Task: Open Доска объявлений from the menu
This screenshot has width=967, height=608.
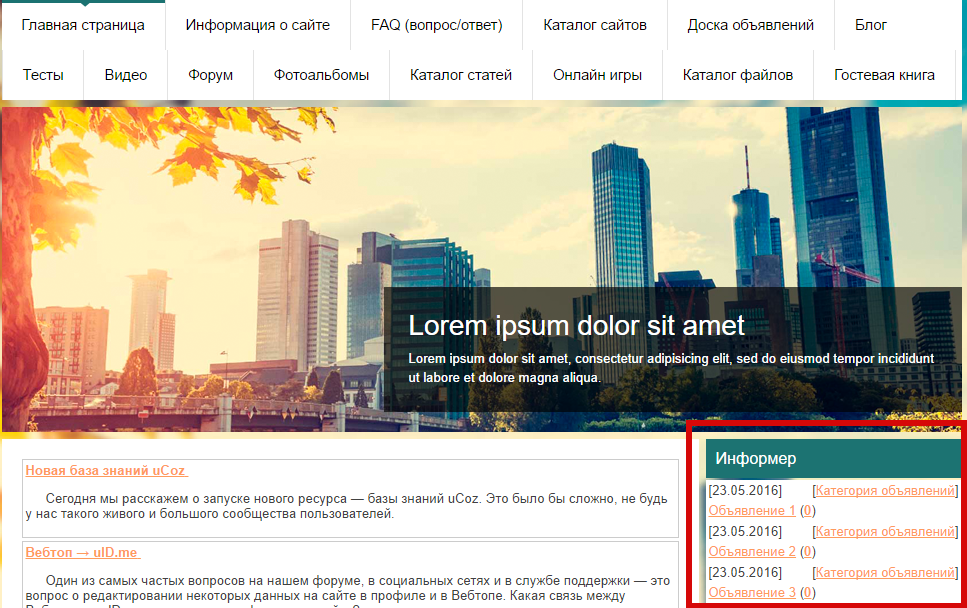Action: 751,25
